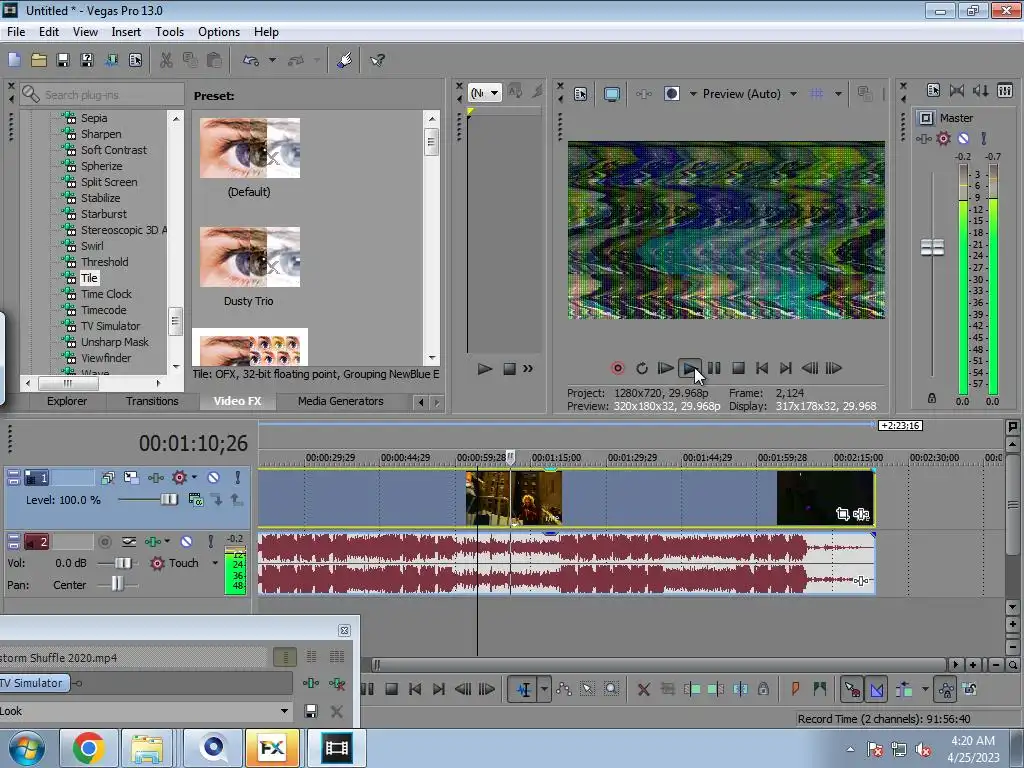
Task: Switch to the Transitions tab
Action: point(152,401)
